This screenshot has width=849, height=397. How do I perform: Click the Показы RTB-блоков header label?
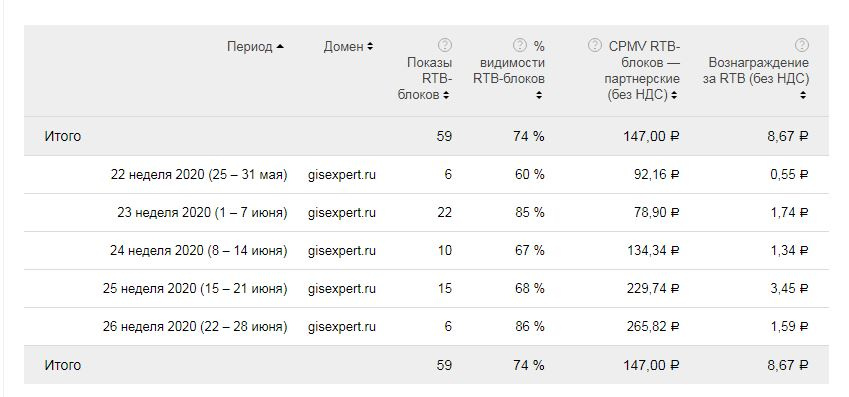pyautogui.click(x=425, y=79)
